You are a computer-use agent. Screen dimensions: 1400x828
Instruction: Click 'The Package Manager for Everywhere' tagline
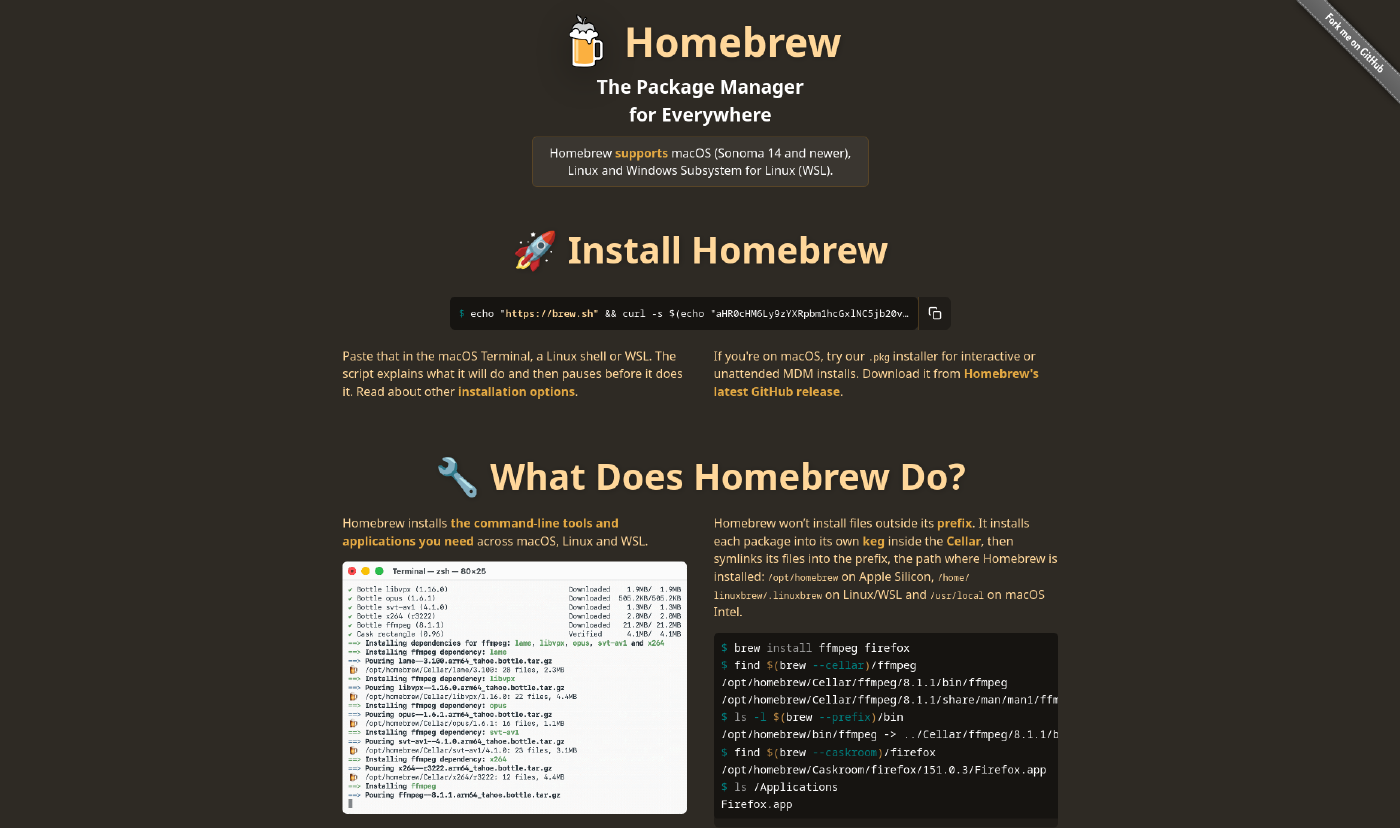pyautogui.click(x=700, y=101)
